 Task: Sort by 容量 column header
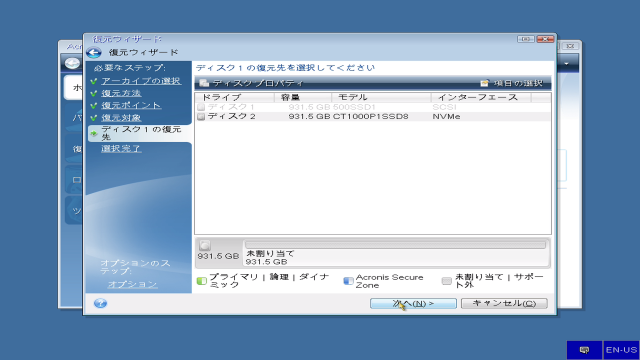coord(303,97)
